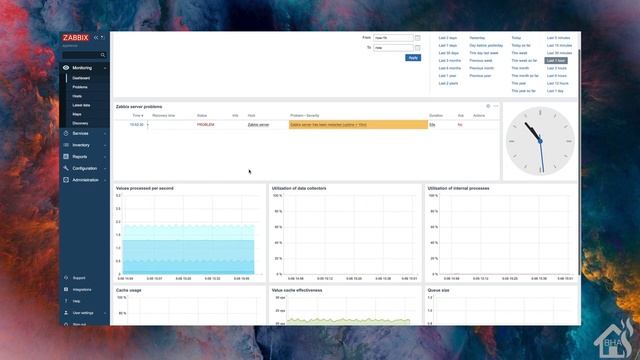Select This month so far range
640x360 pixels.
[525, 76]
